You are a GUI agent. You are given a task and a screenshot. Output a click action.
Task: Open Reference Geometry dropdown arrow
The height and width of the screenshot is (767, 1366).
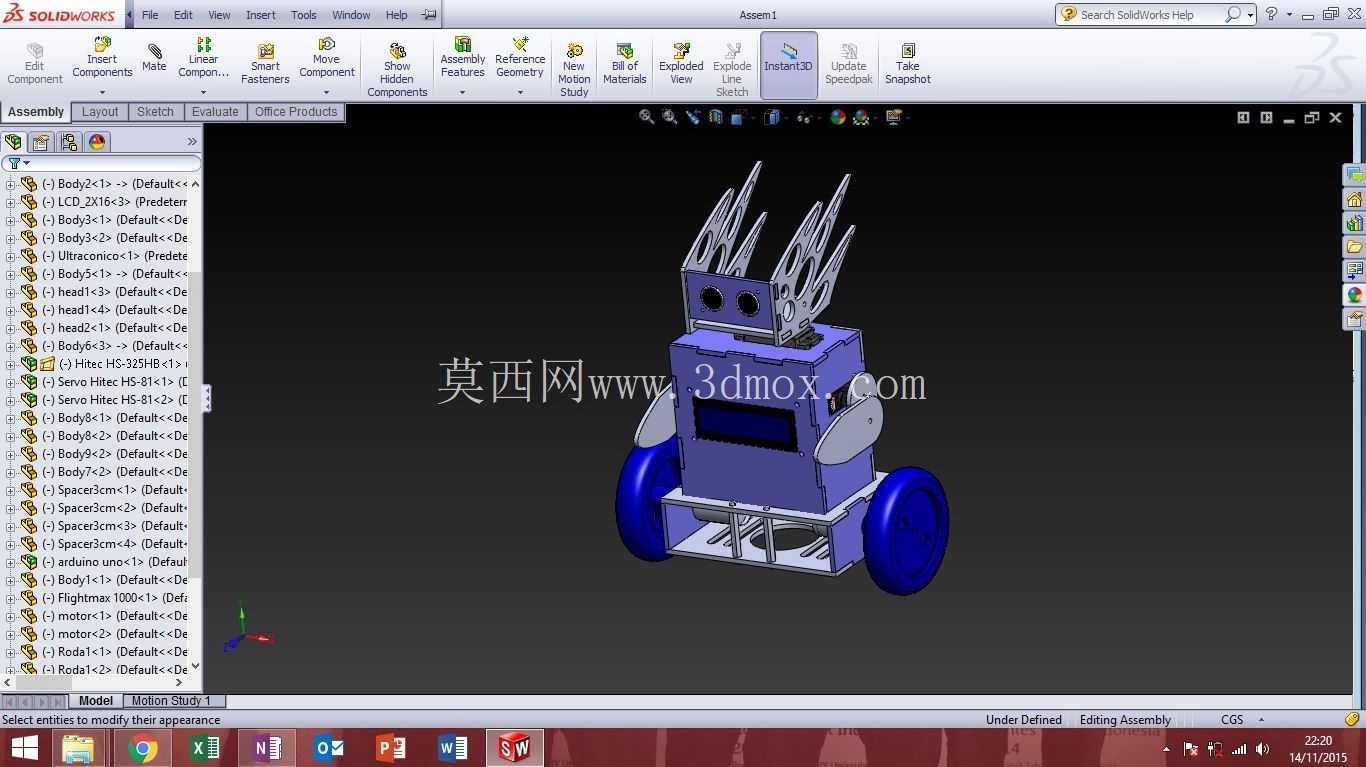coord(520,92)
